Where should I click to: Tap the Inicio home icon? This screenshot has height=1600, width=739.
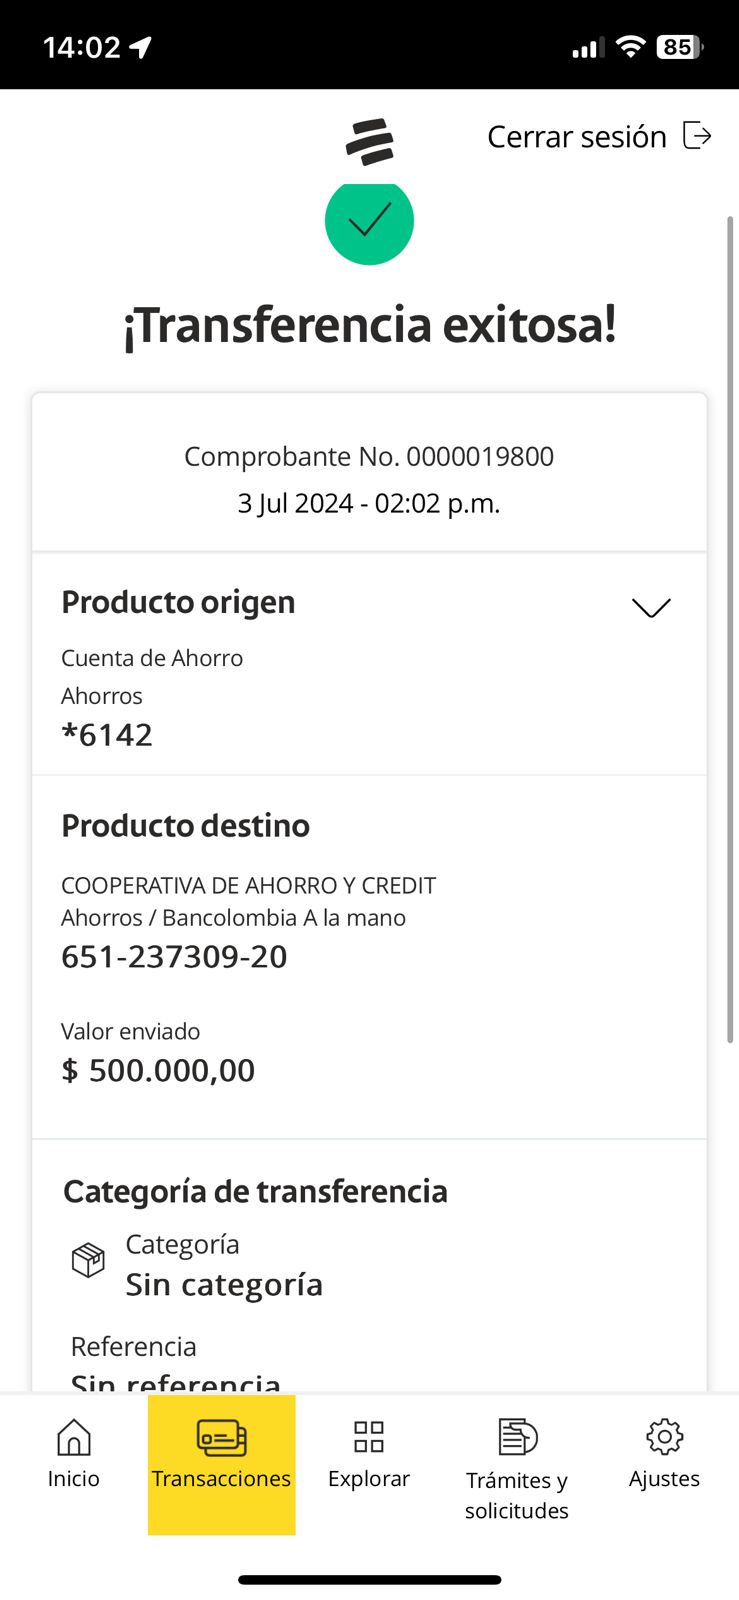point(74,1437)
